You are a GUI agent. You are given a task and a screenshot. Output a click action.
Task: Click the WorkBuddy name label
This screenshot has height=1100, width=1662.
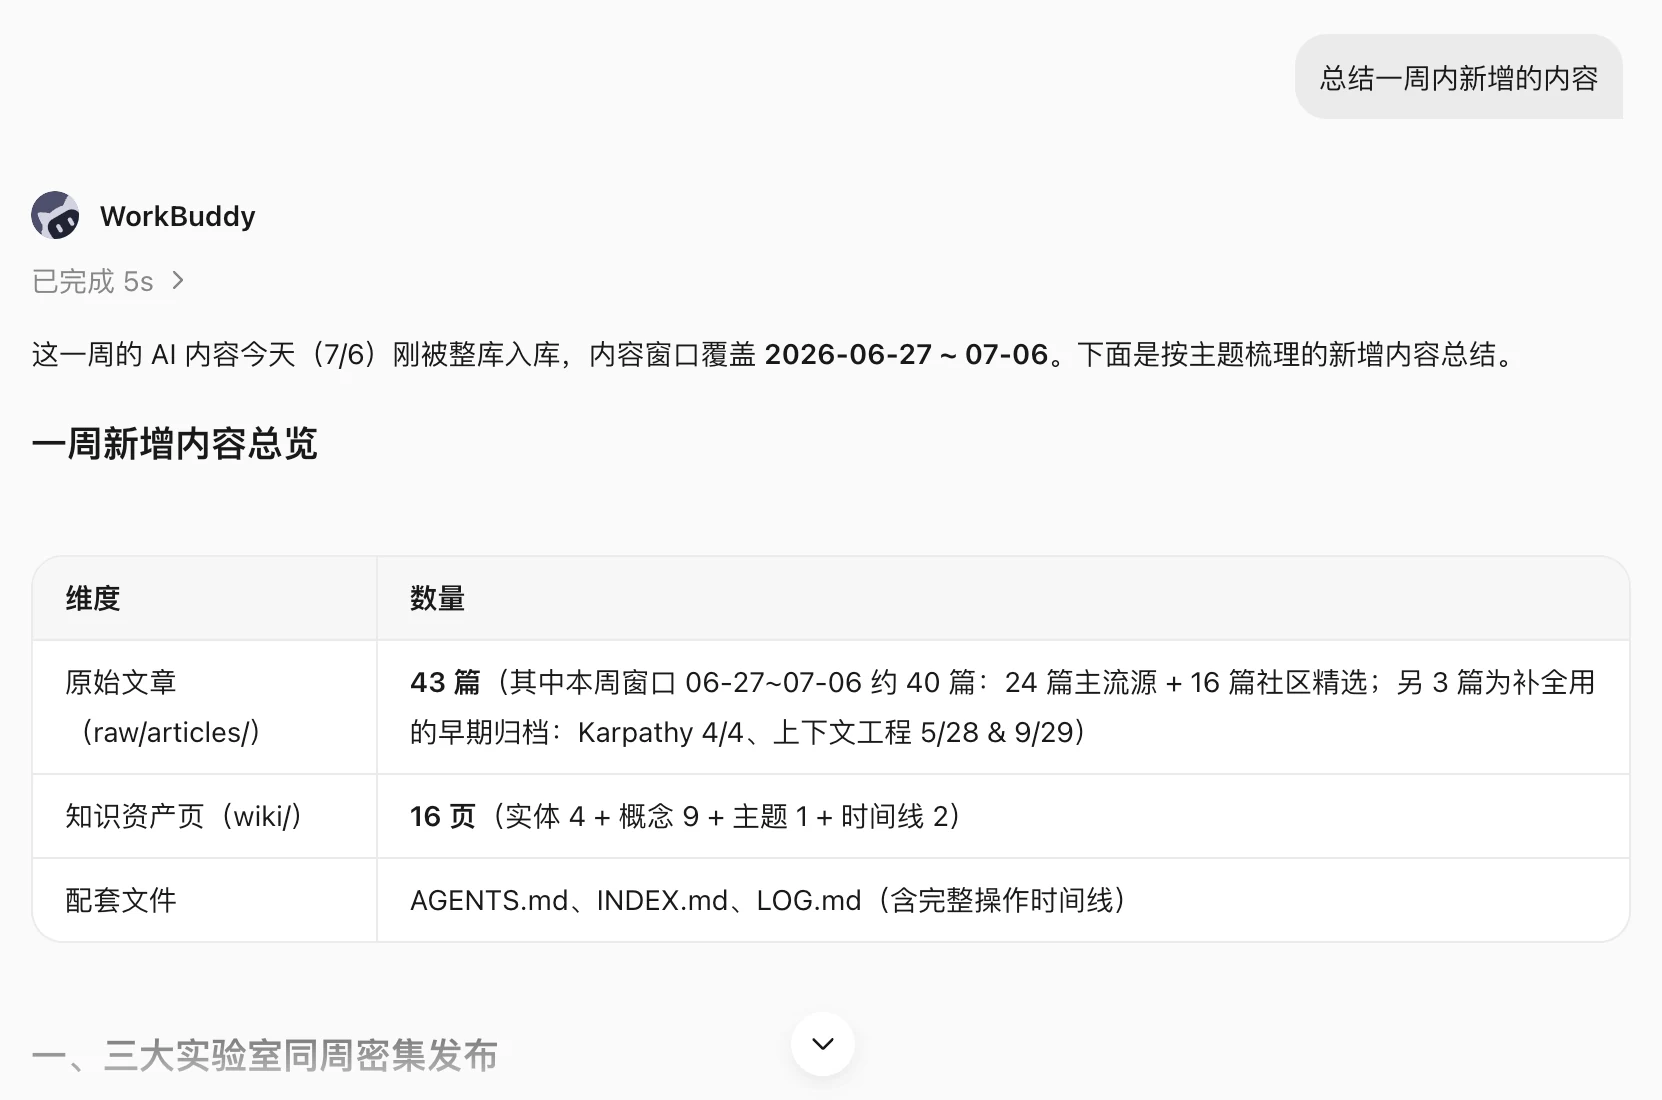[x=177, y=216]
